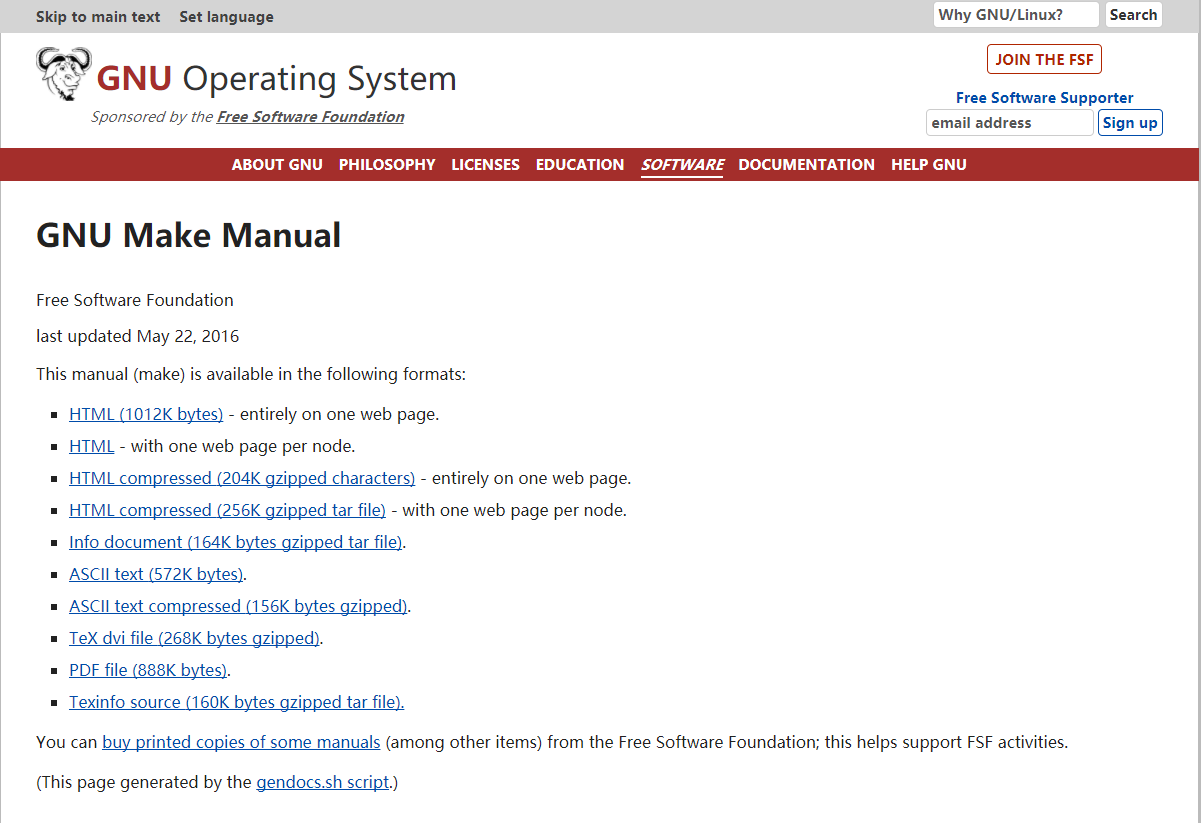Viewport: 1201px width, 823px height.
Task: Click the JOIN THE FSF button
Action: pyautogui.click(x=1044, y=59)
